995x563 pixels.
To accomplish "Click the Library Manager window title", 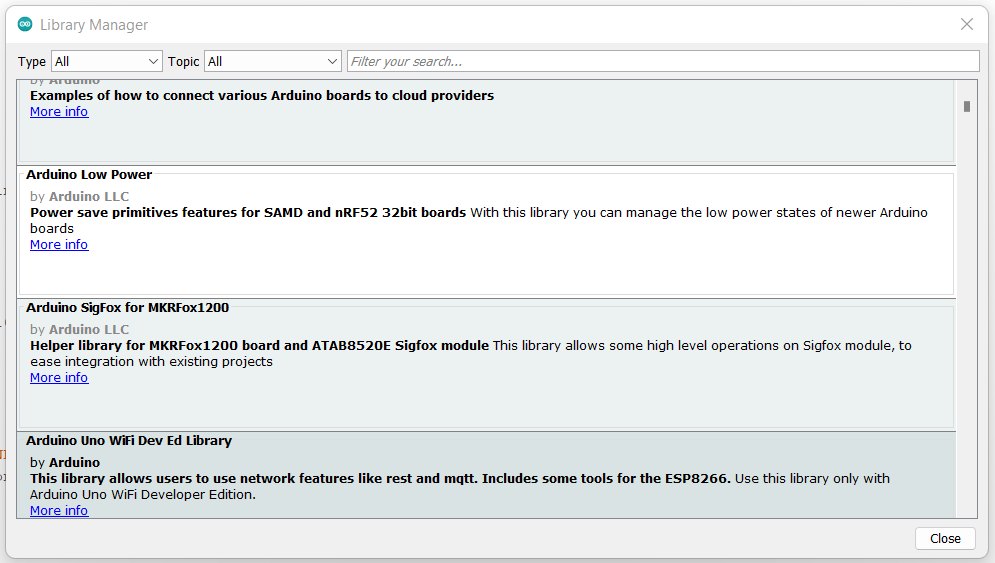I will coord(94,25).
